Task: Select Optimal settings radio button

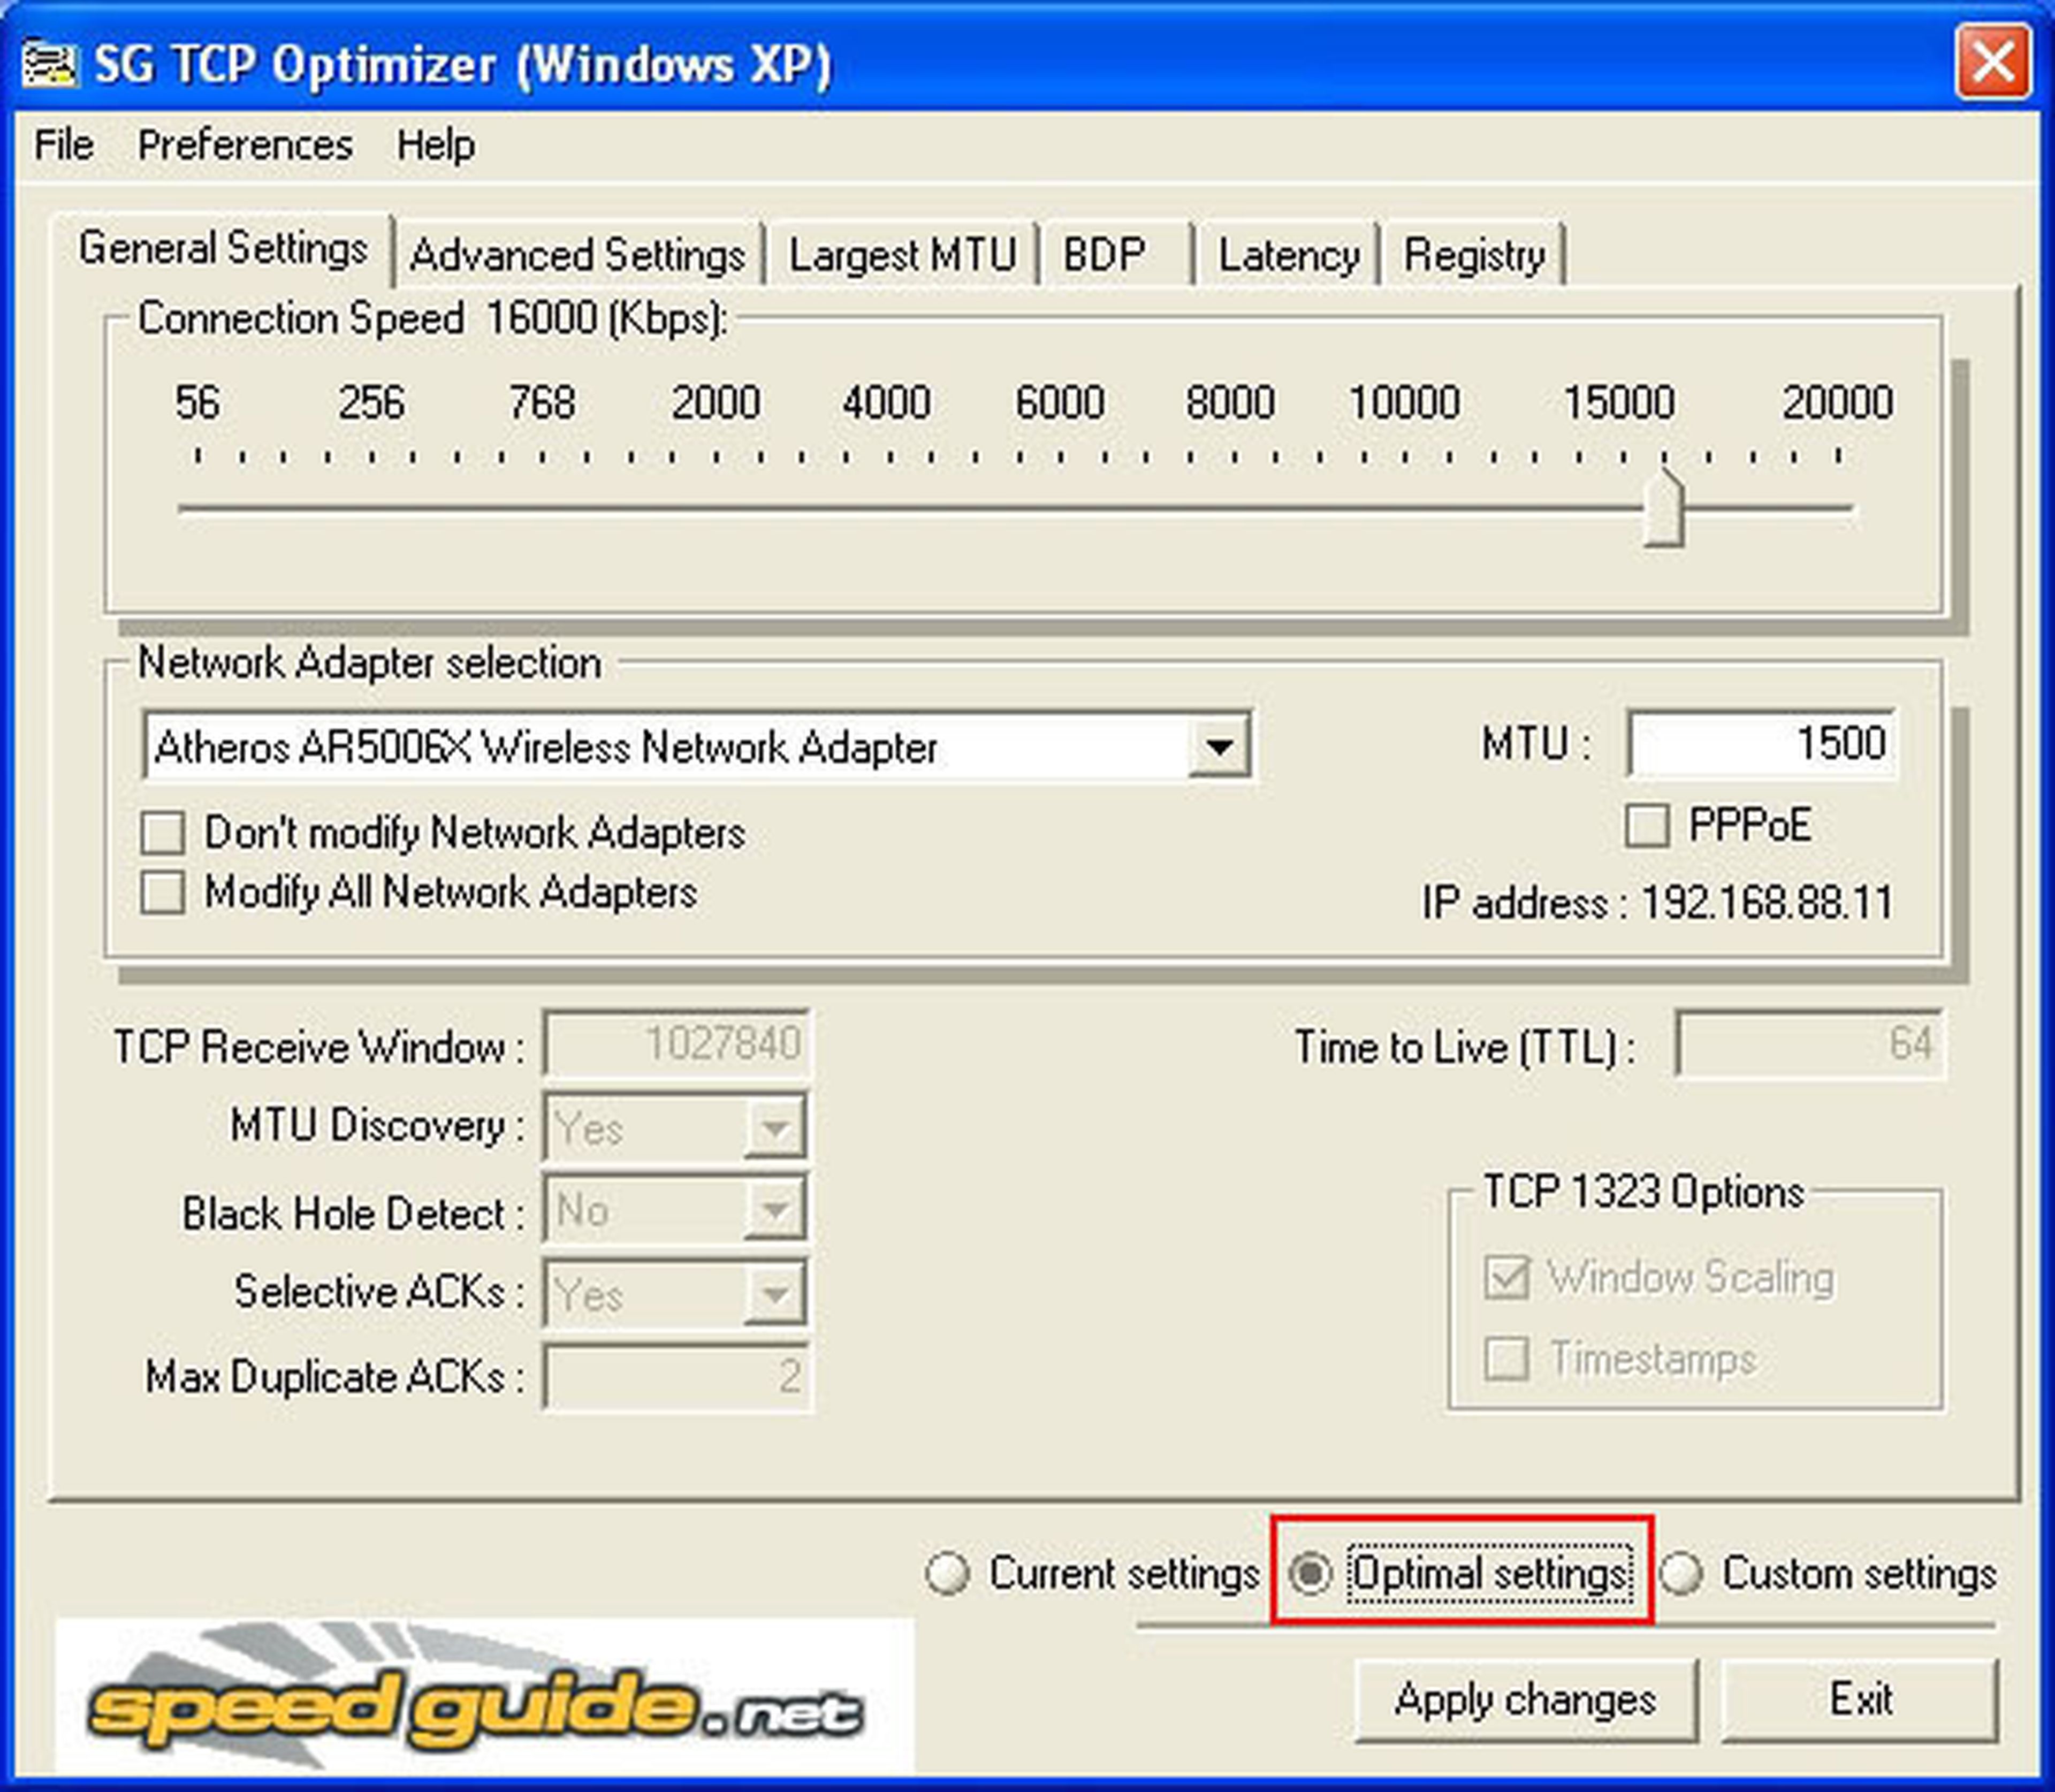Action: (x=1310, y=1573)
